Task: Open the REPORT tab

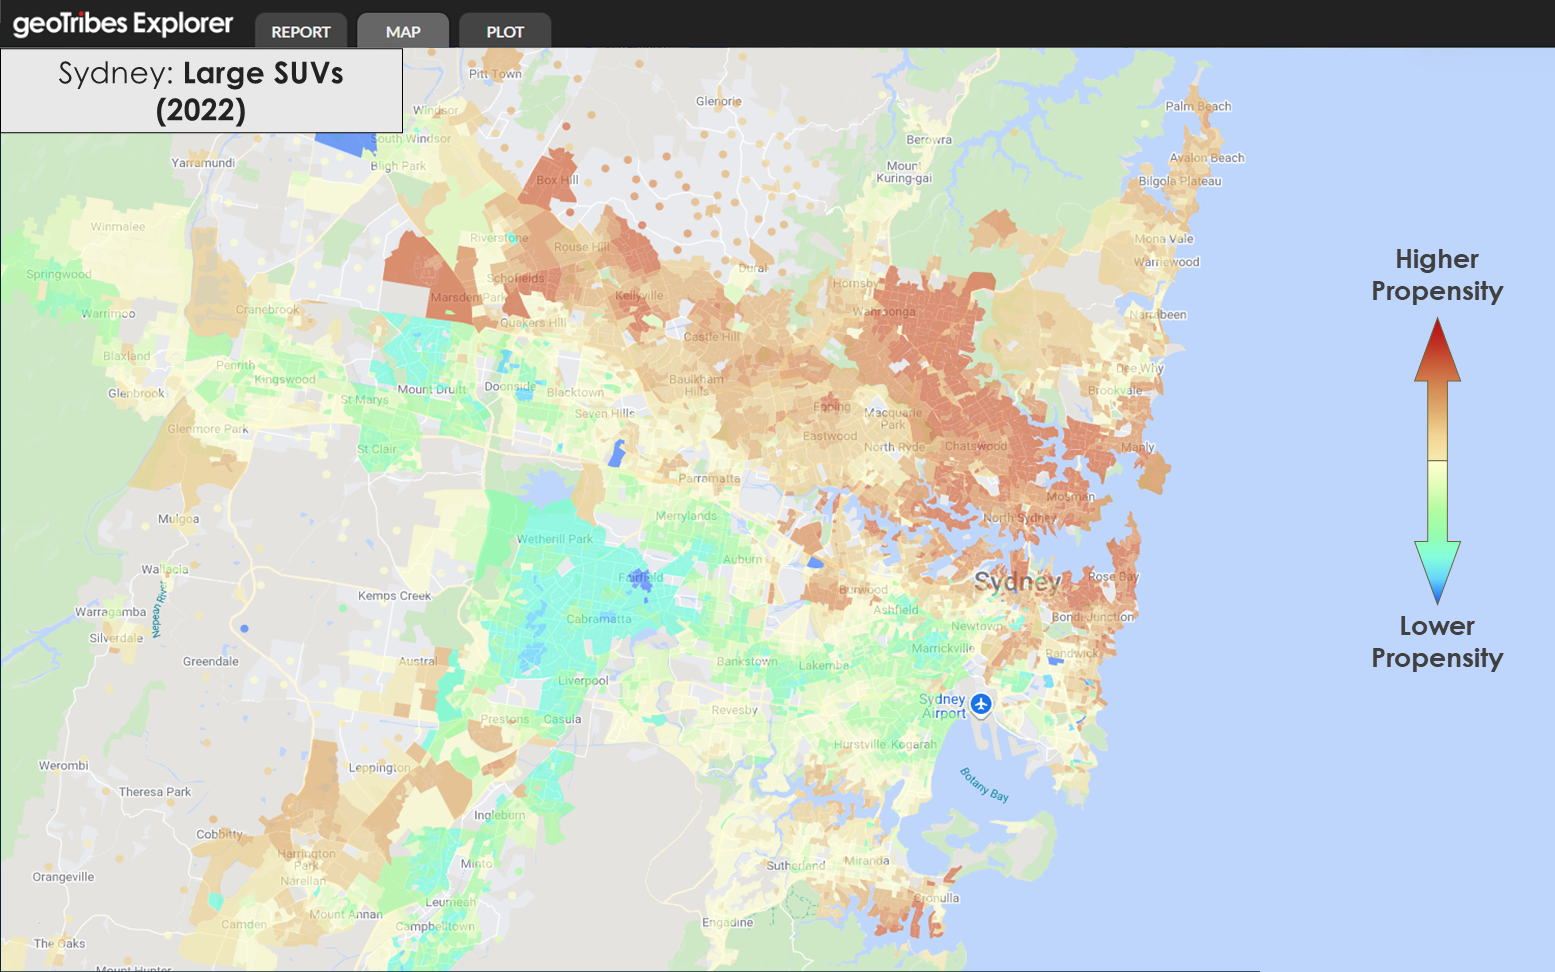Action: pos(301,31)
